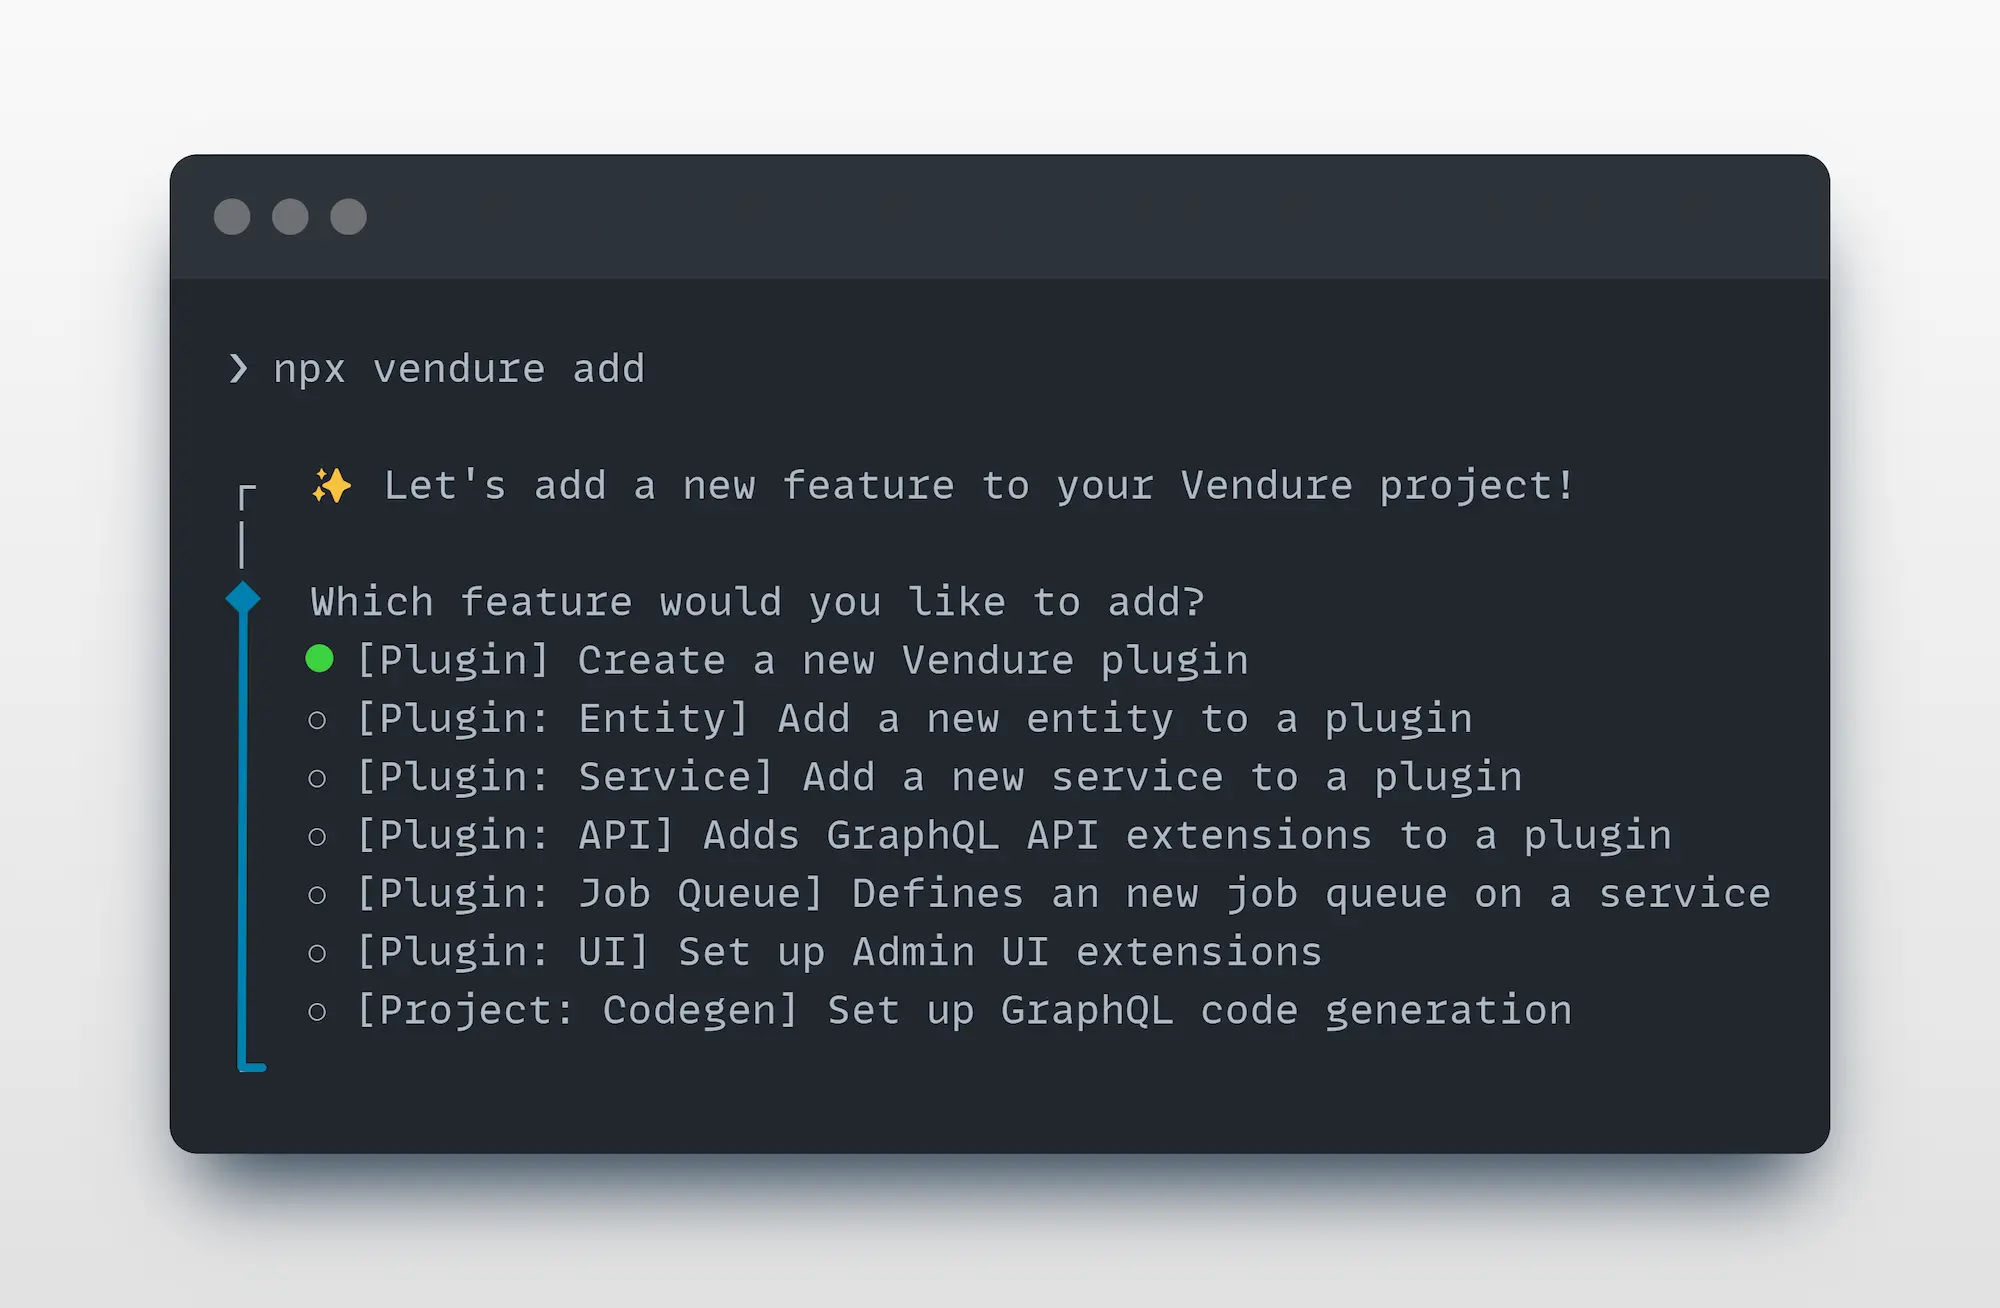Click the bottom corner of the blue prompt line
Screen dimensions: 2000x1308
pyautogui.click(x=250, y=1066)
